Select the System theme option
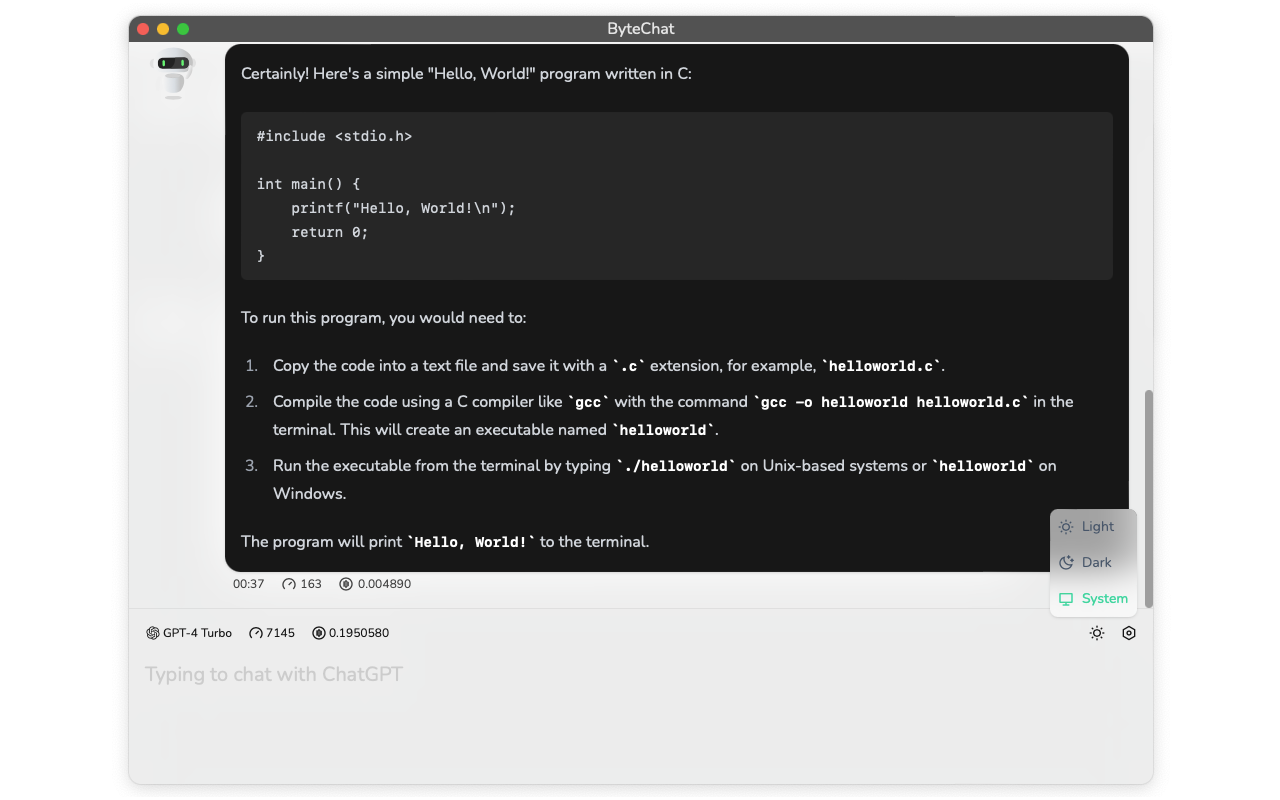1280x800 pixels. (x=1093, y=599)
